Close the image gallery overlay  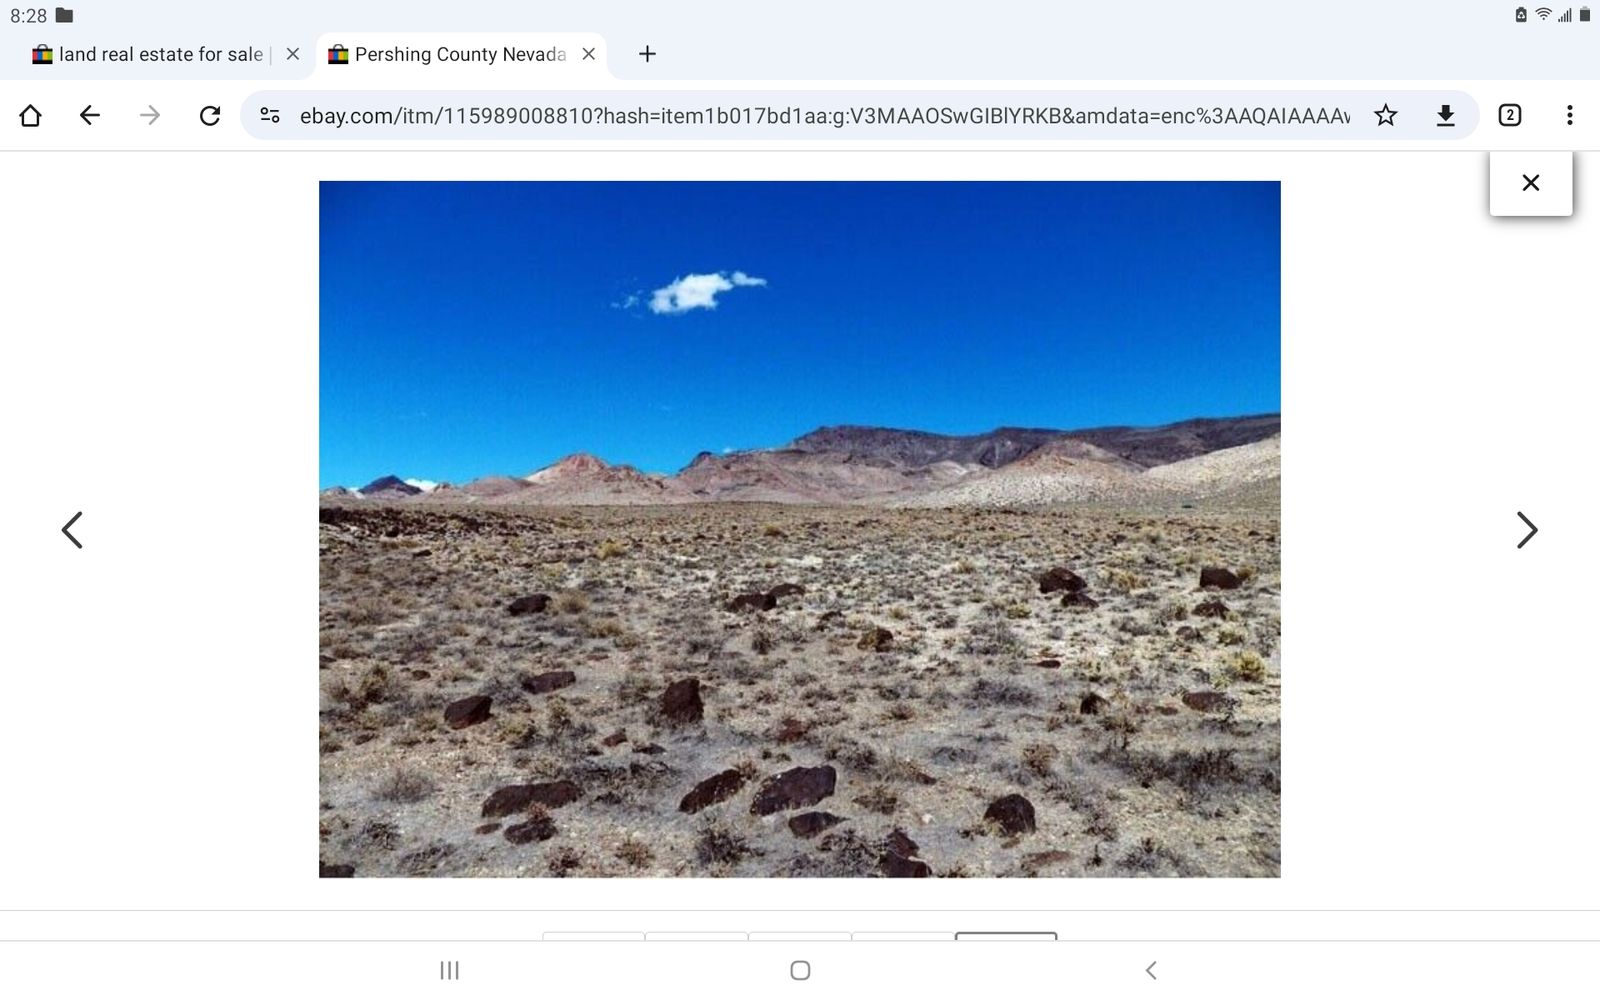coord(1531,183)
